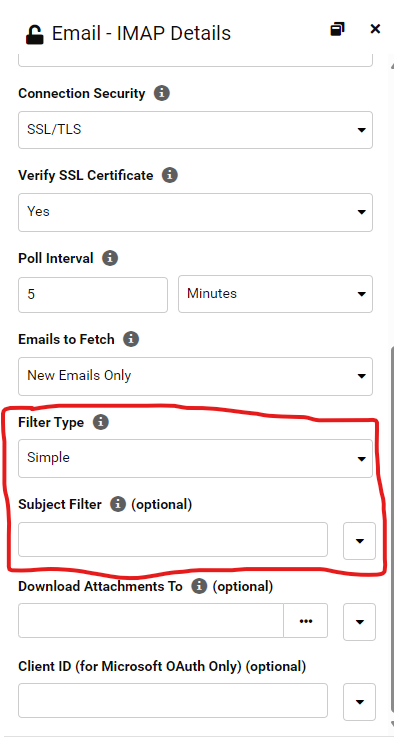Click the Poll Interval info icon

tap(110, 258)
